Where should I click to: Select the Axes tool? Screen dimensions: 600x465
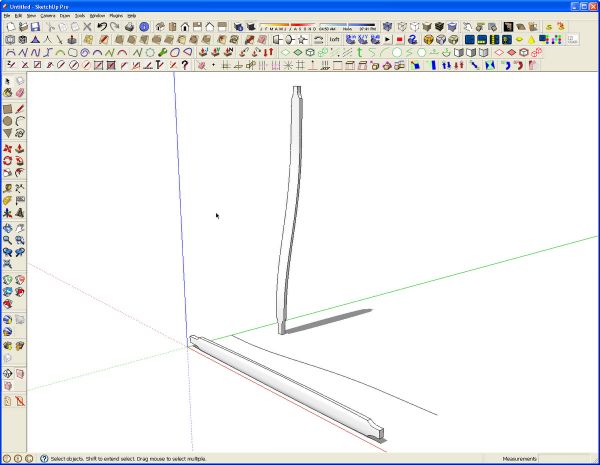[x=7, y=213]
